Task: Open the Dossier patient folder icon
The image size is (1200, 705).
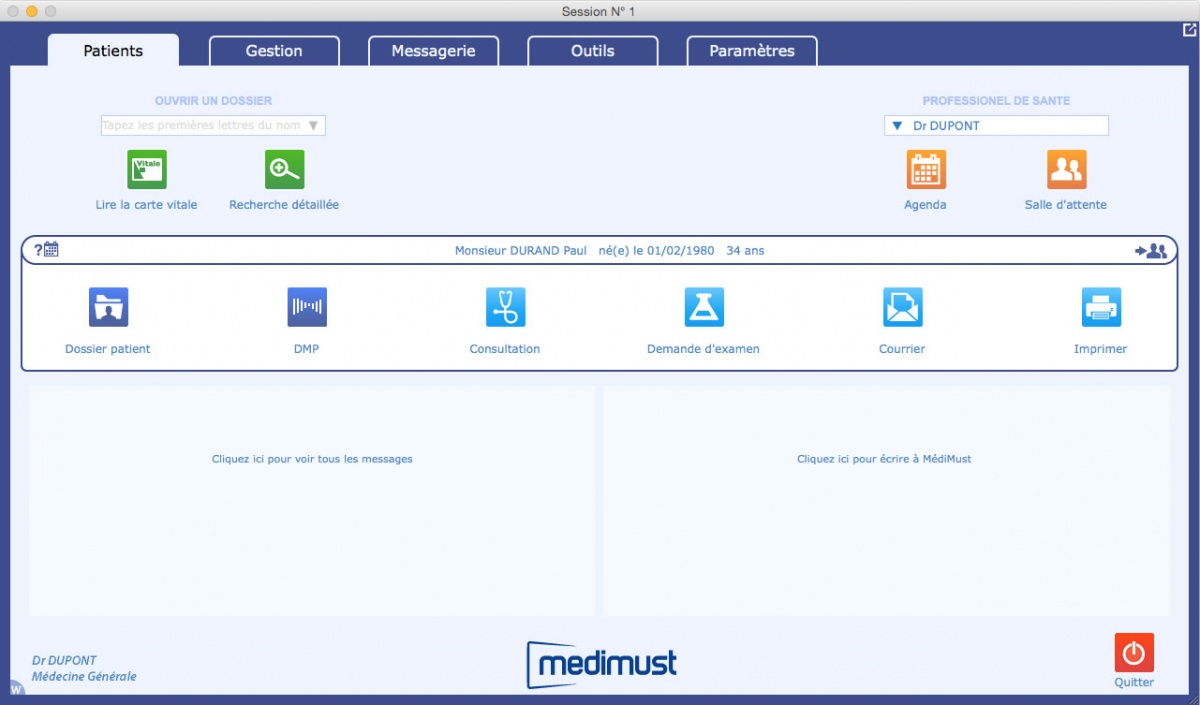Action: (x=108, y=307)
